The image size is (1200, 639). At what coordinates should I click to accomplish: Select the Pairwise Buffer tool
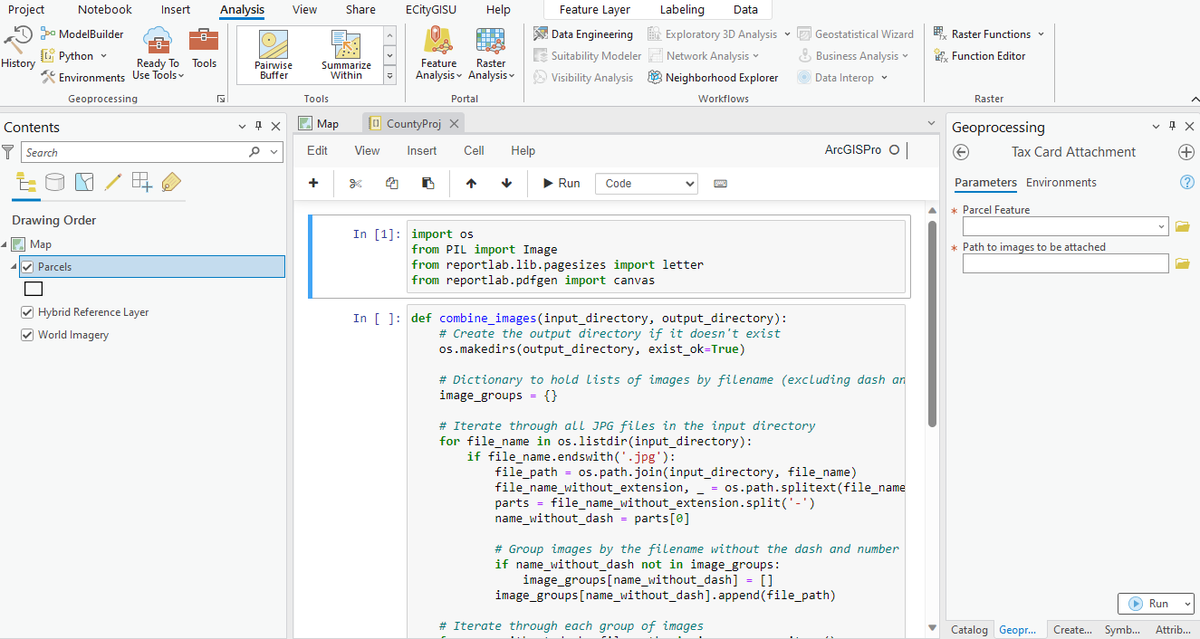tap(274, 55)
